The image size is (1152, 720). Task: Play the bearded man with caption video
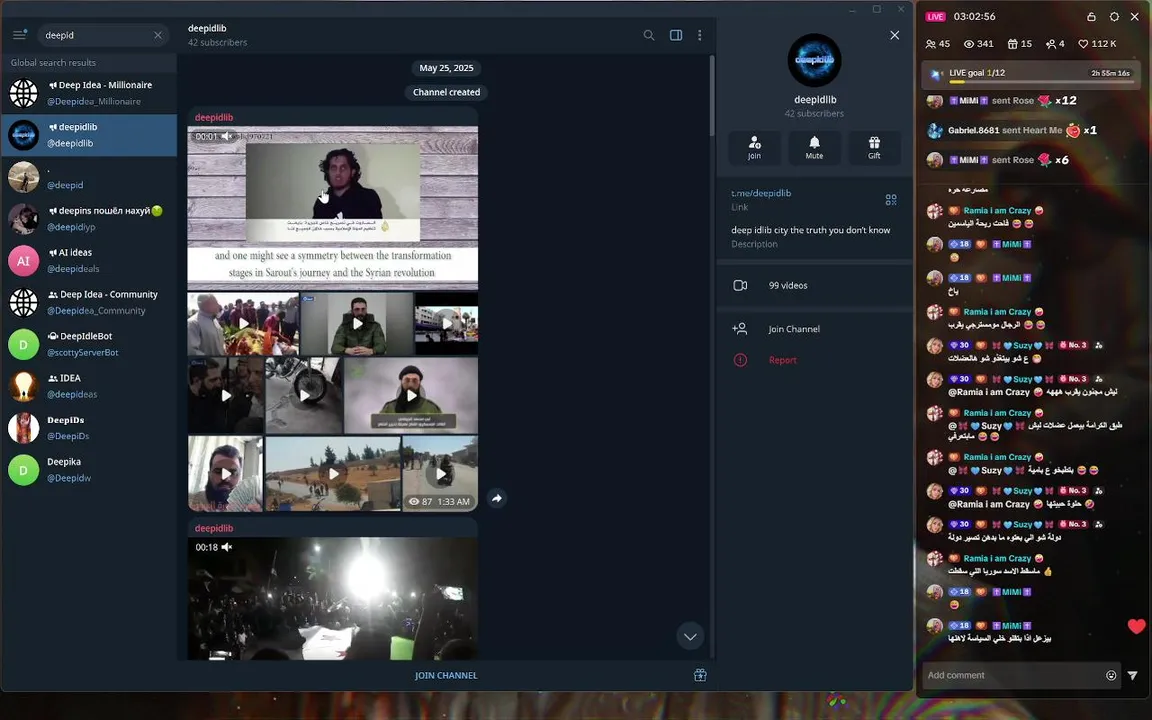tap(411, 395)
